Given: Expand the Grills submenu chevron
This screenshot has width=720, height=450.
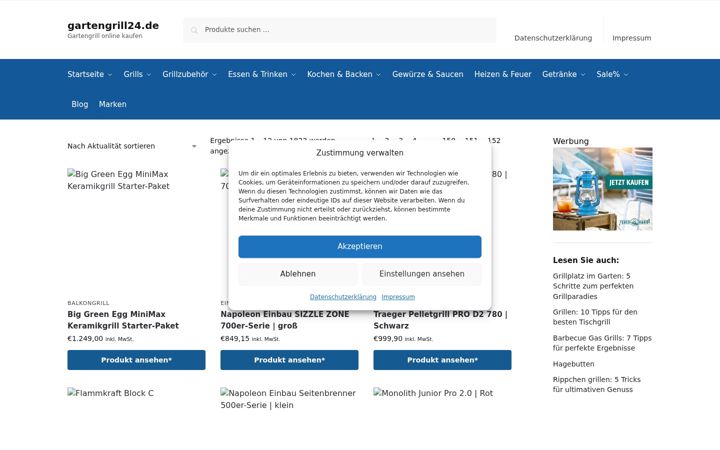Looking at the screenshot, I should point(149,74).
